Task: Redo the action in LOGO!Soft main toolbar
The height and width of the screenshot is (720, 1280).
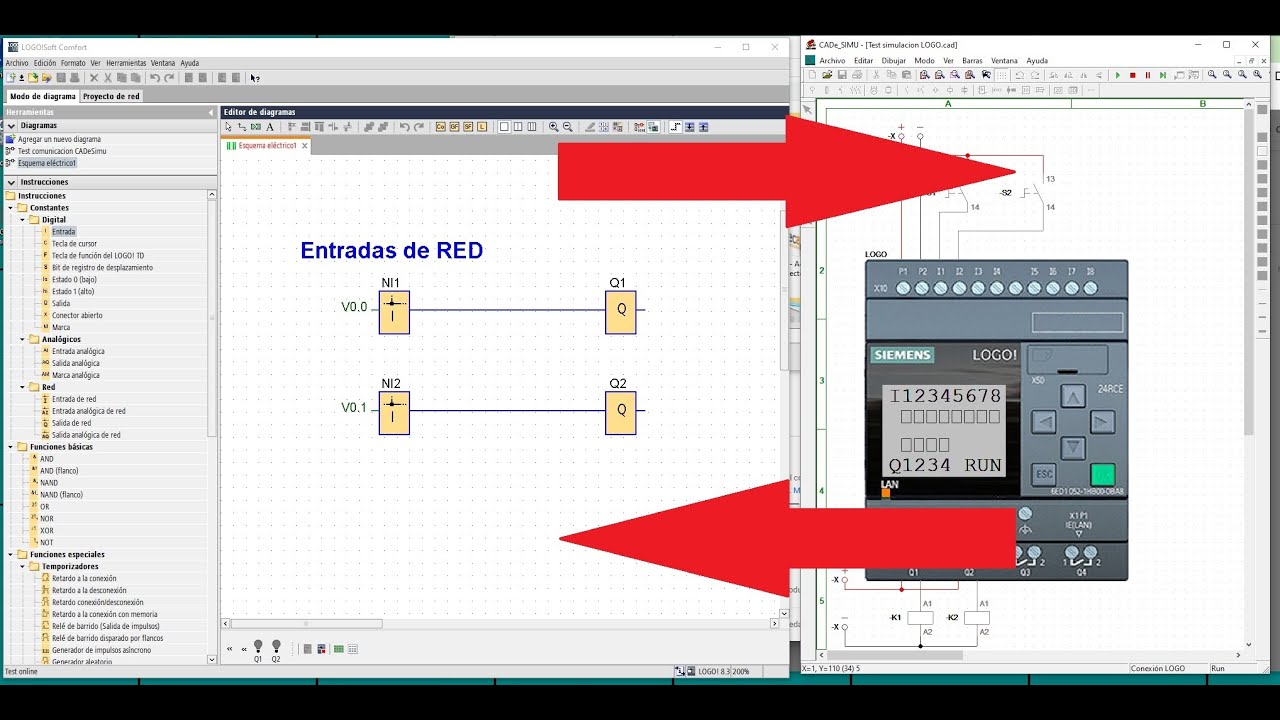Action: click(x=169, y=77)
